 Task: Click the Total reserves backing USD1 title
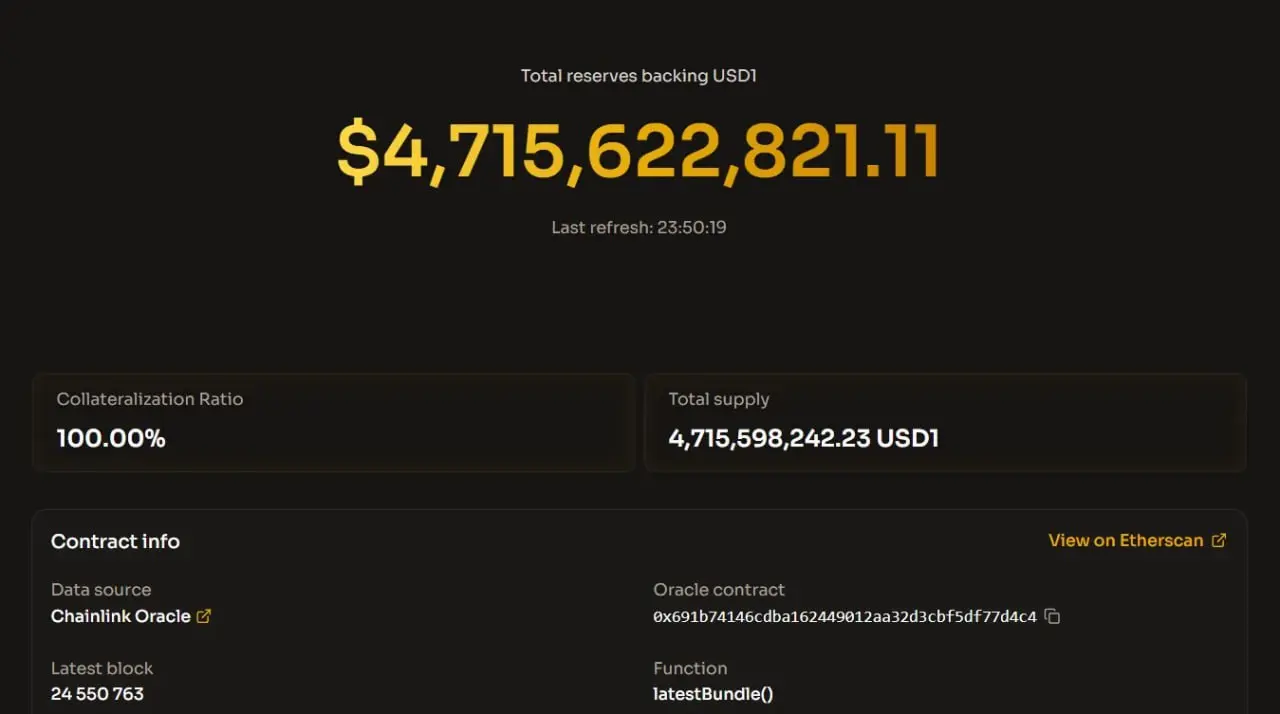point(638,76)
